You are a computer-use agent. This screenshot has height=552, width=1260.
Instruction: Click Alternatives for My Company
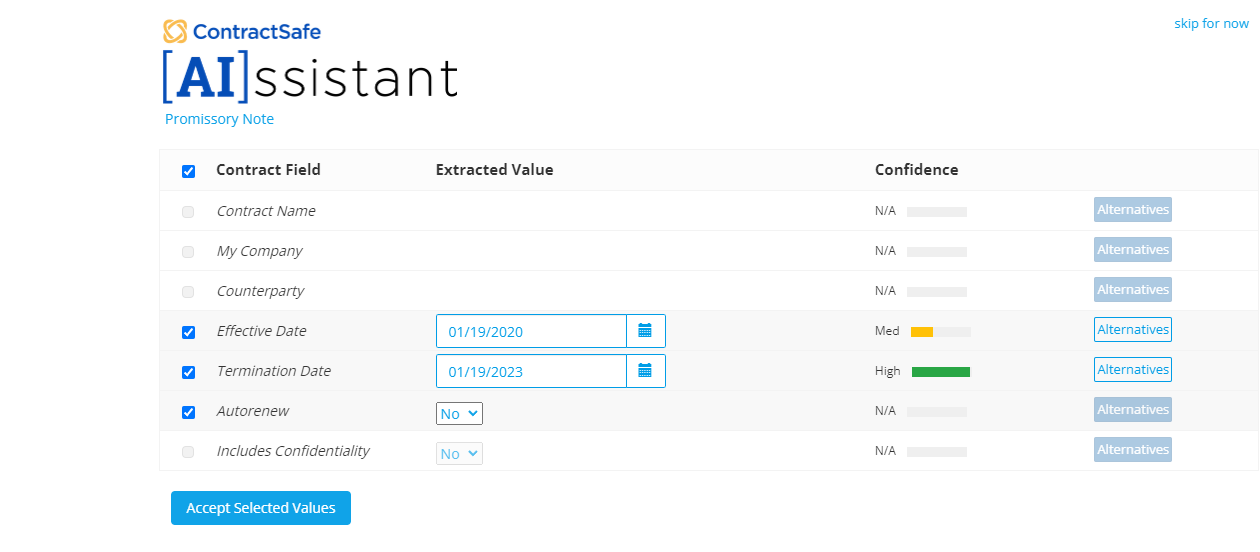pyautogui.click(x=1133, y=250)
